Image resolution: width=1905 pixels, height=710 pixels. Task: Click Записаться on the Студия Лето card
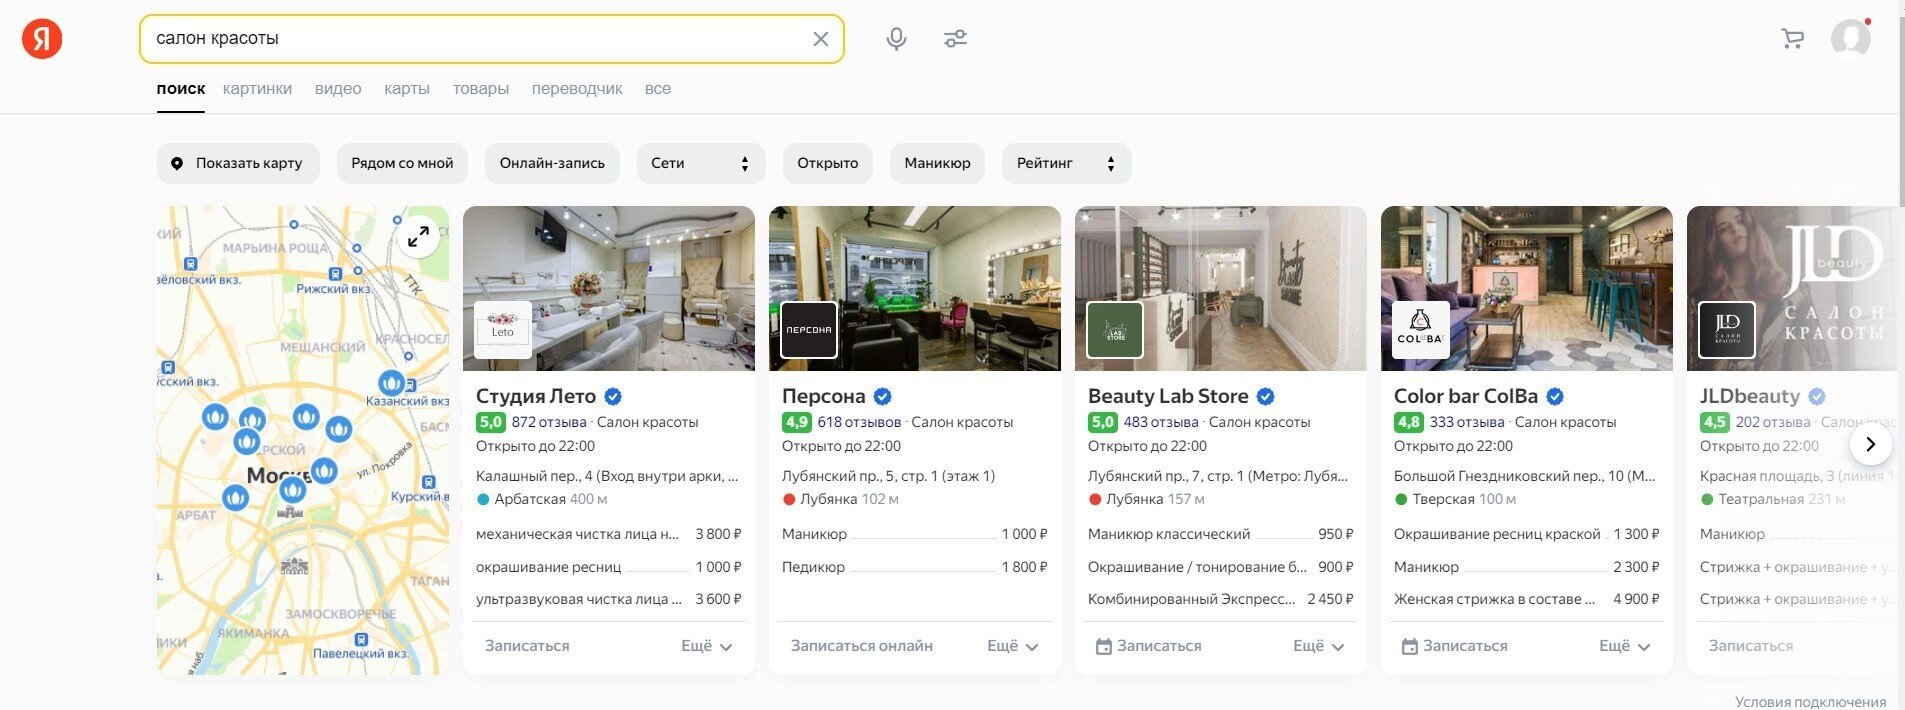pos(527,646)
